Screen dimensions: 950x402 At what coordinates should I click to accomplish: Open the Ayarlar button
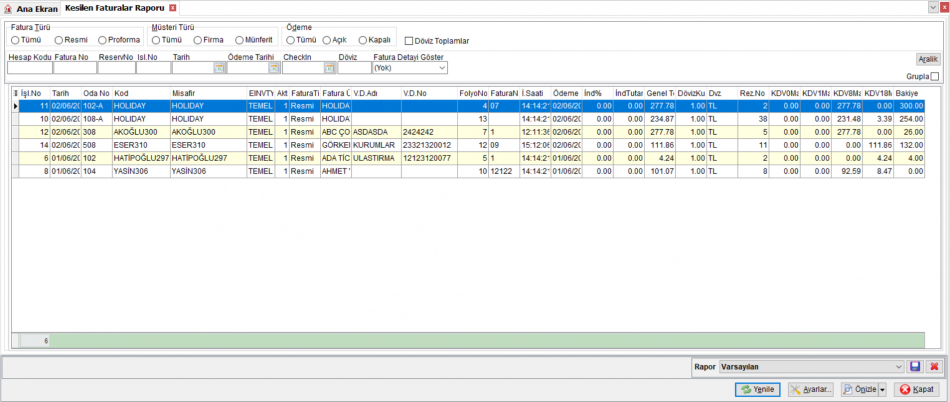tap(811, 389)
